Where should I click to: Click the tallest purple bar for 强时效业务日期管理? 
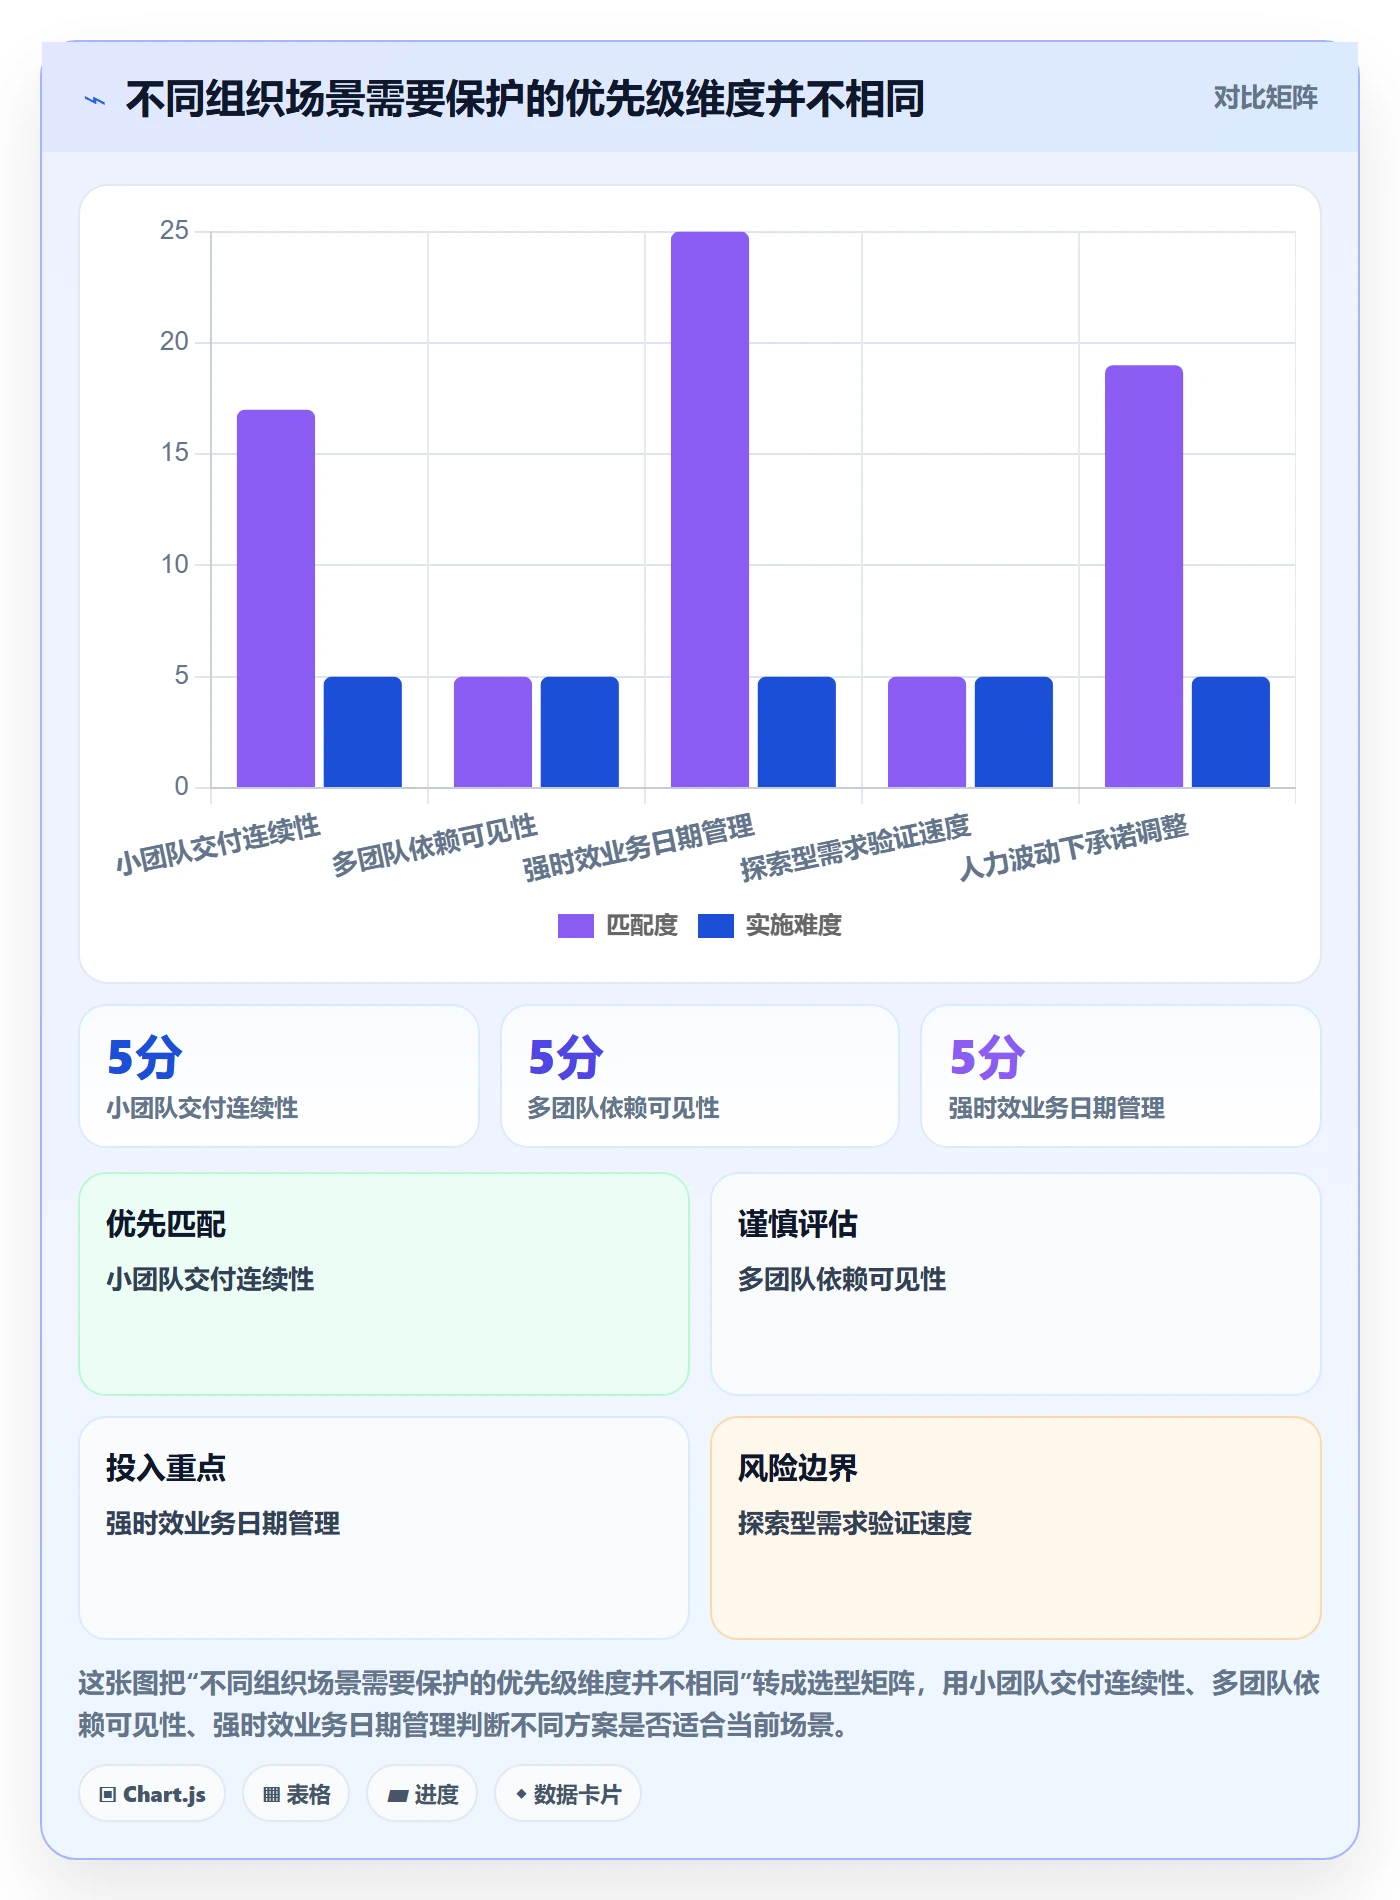tap(710, 509)
